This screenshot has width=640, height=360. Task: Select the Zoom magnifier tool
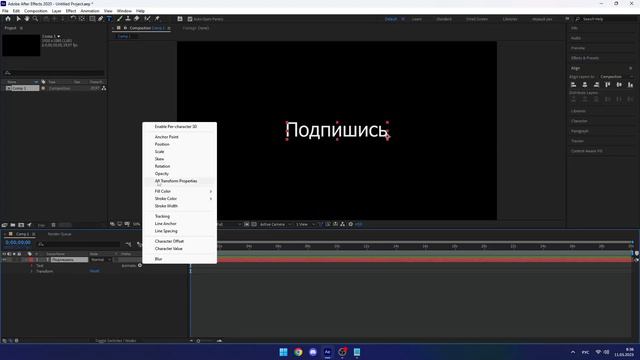[x=36, y=19]
